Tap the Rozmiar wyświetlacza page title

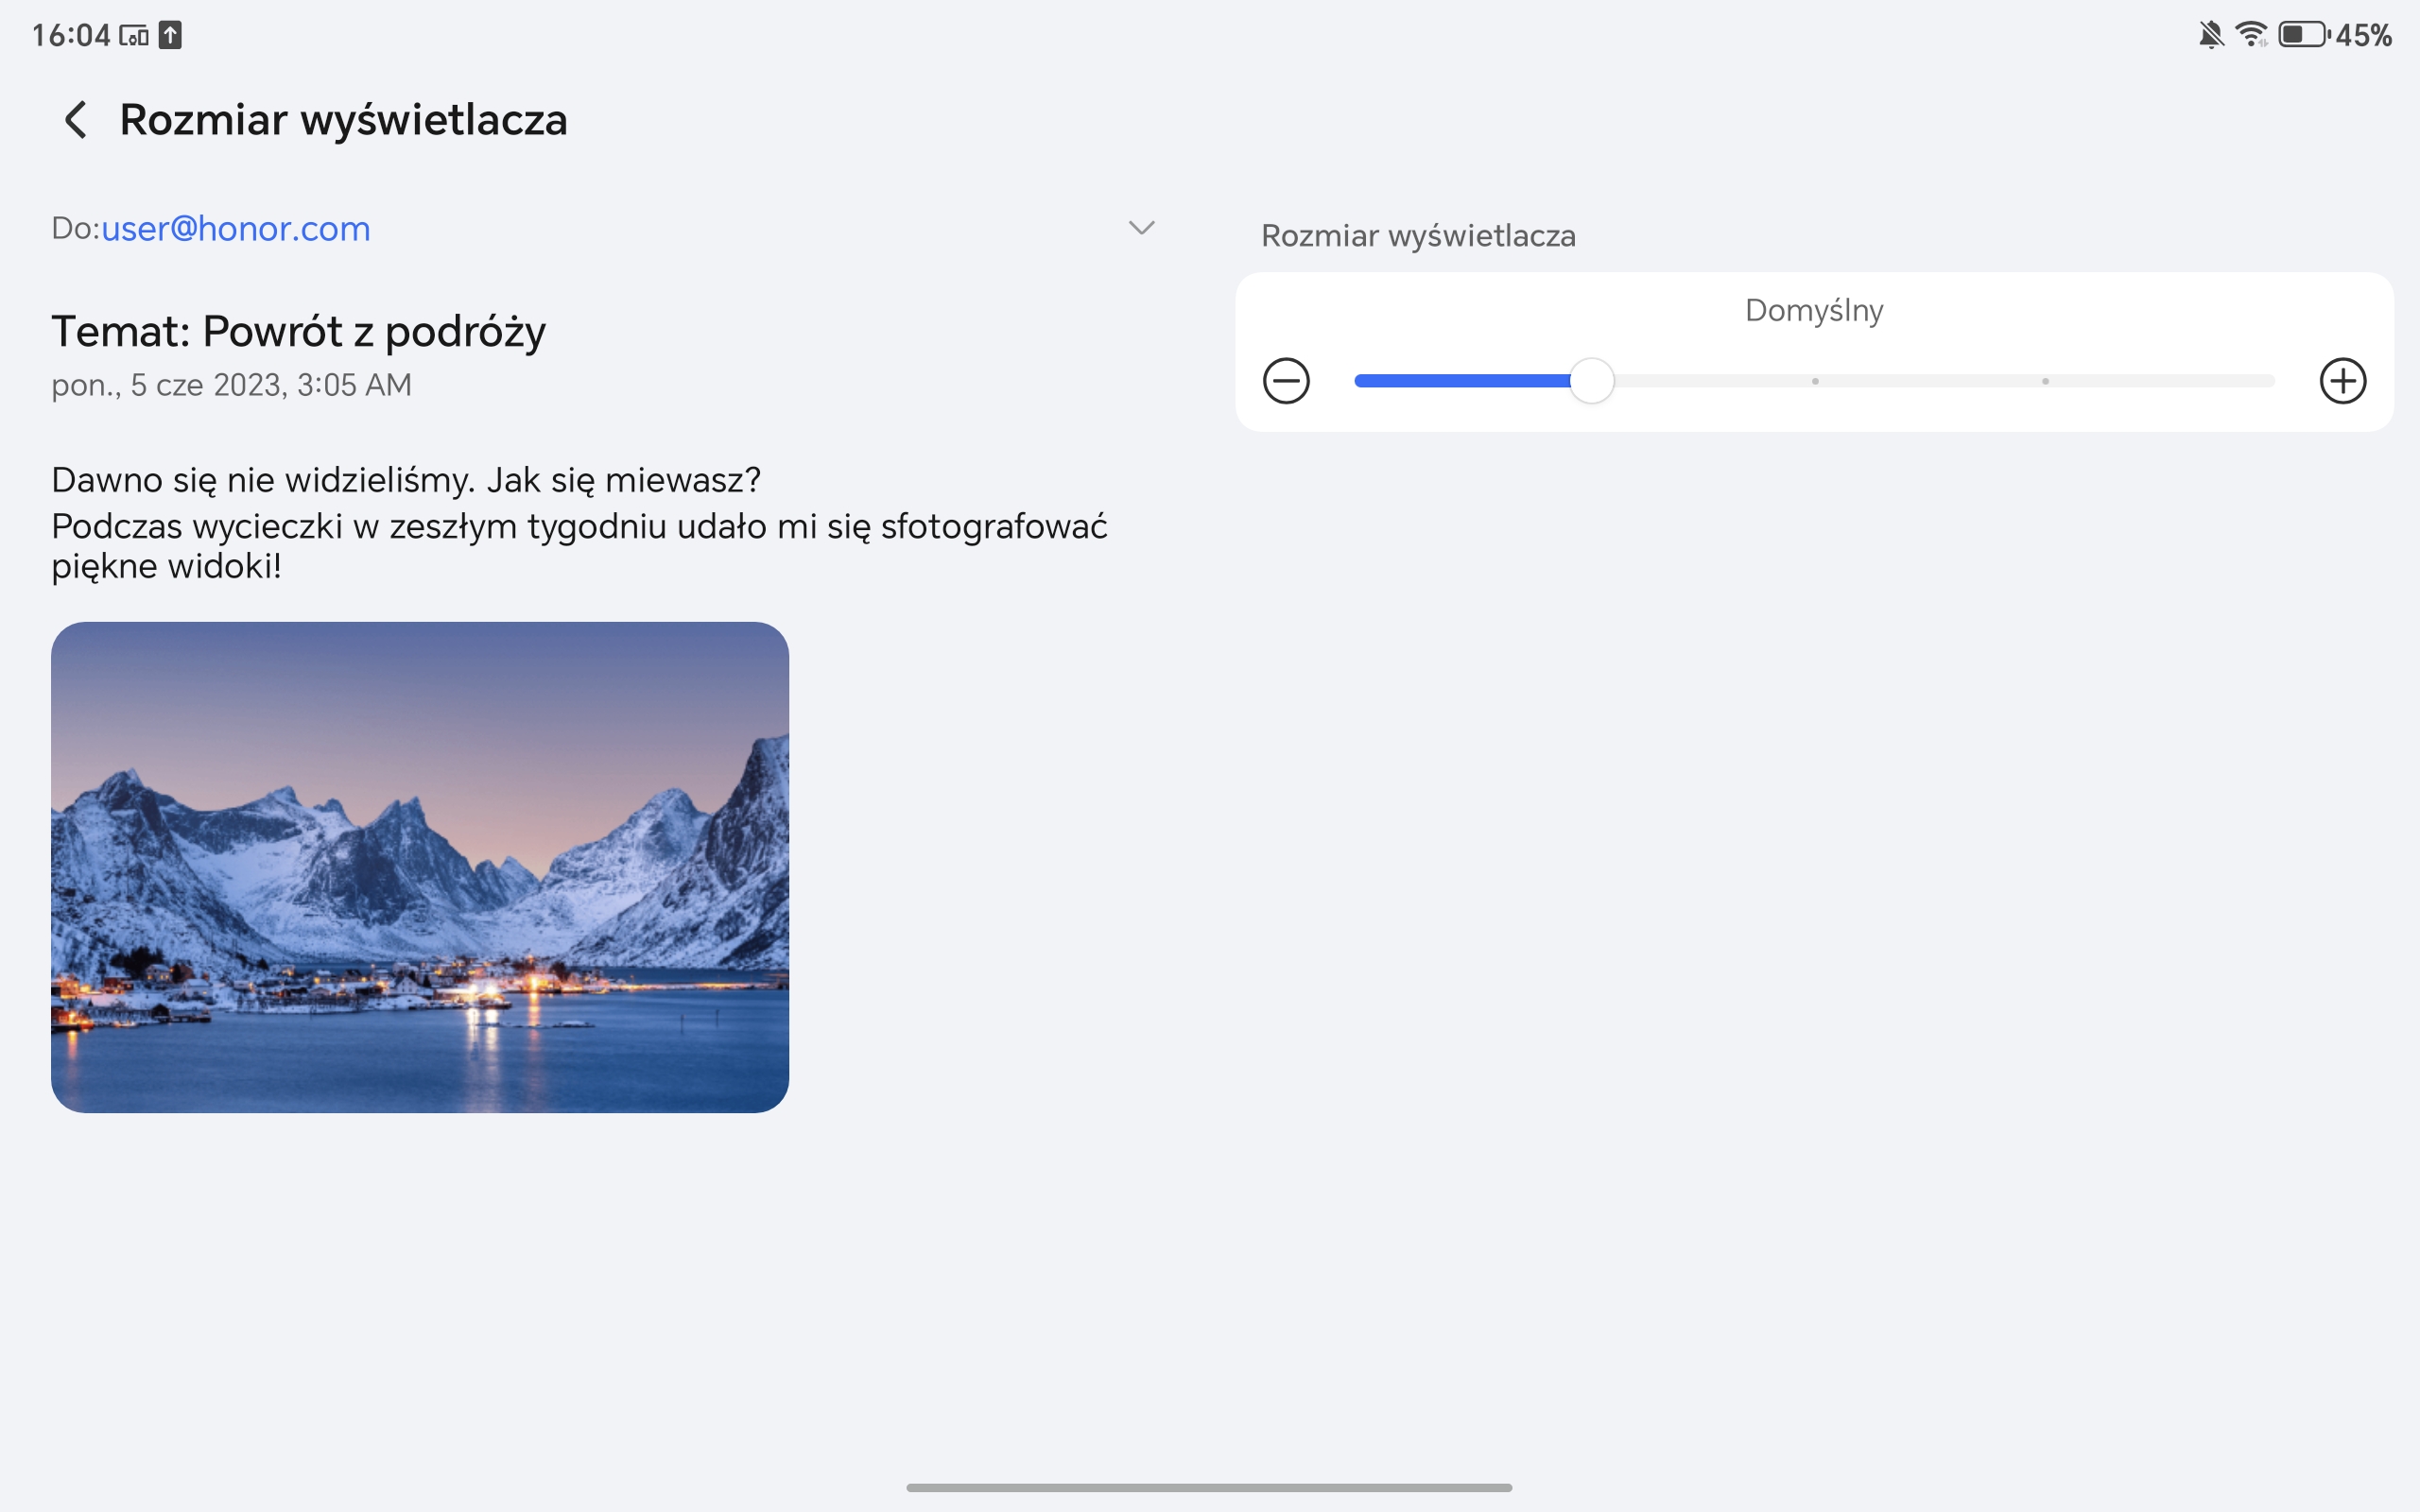[343, 120]
